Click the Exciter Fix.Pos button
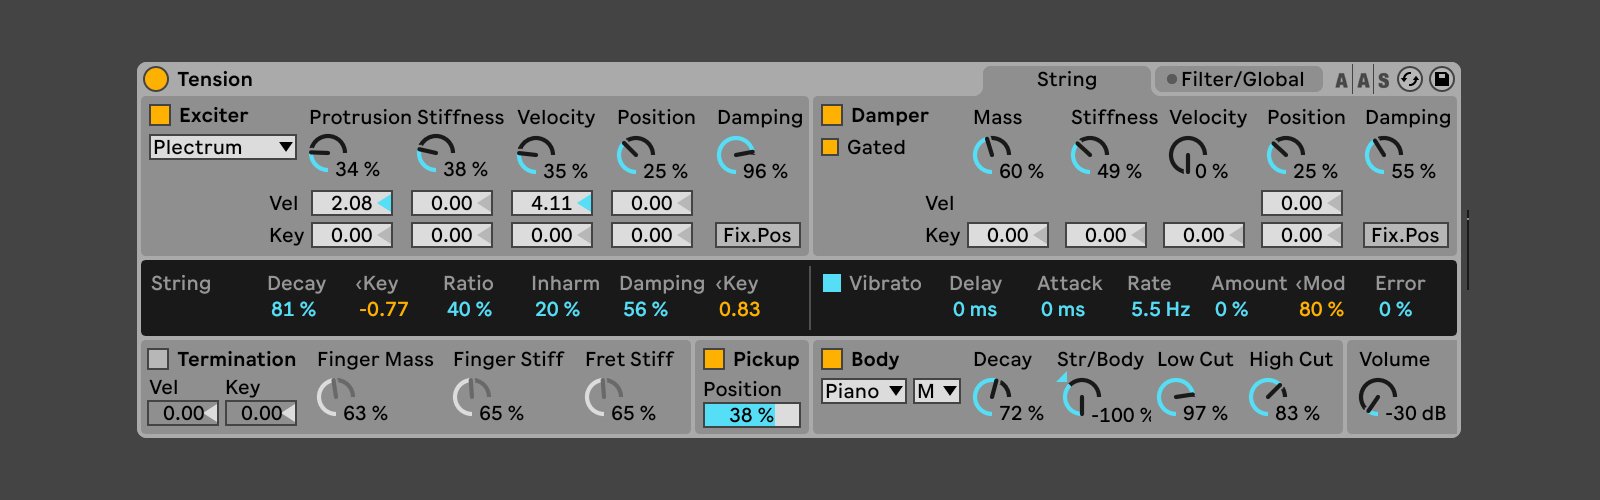1600x500 pixels. click(758, 235)
